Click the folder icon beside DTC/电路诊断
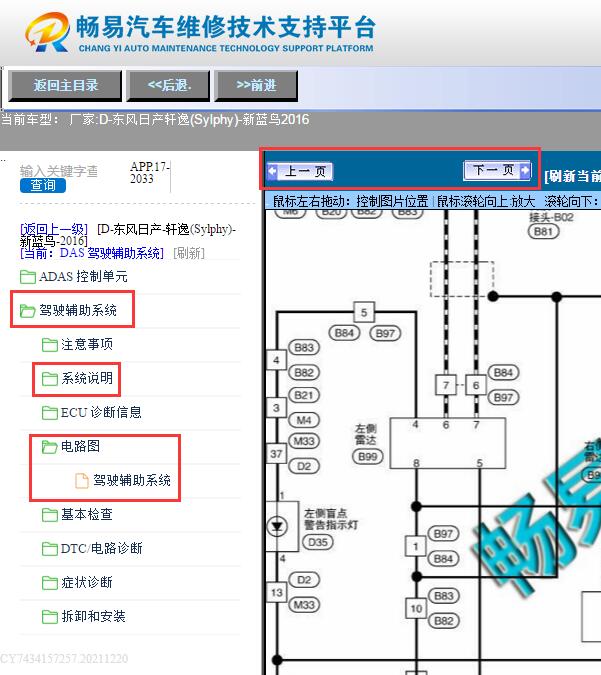 (50, 549)
